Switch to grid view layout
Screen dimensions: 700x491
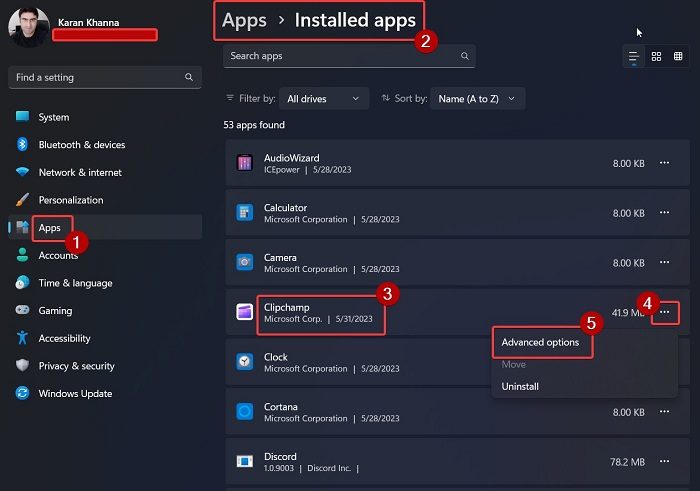[656, 56]
